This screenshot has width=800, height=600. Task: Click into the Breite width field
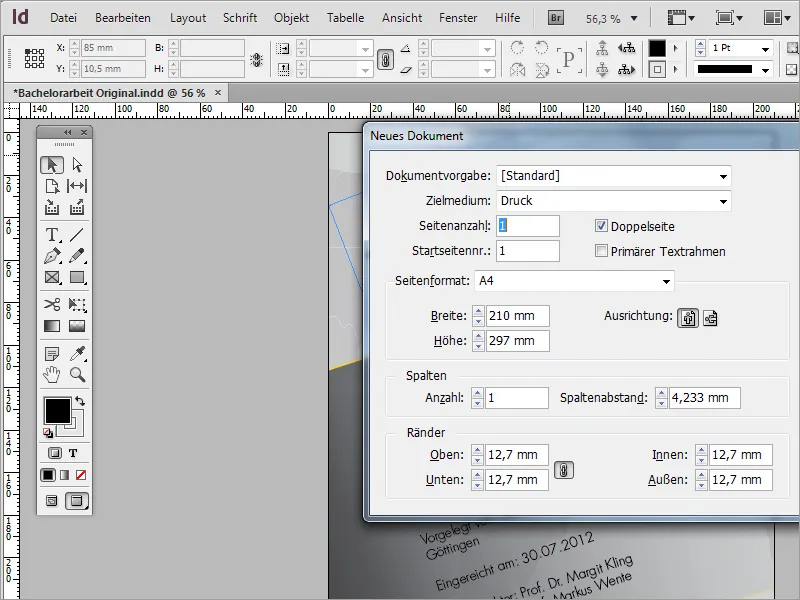click(x=517, y=316)
